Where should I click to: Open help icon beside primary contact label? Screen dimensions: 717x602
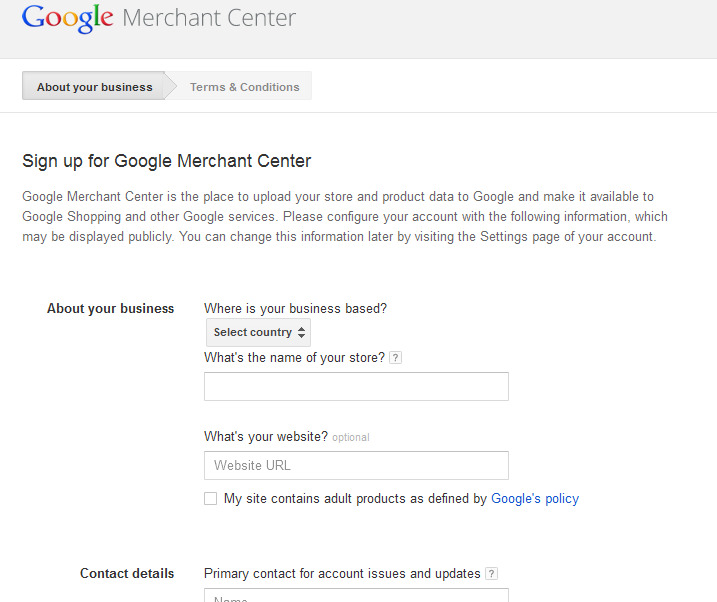[x=491, y=574]
